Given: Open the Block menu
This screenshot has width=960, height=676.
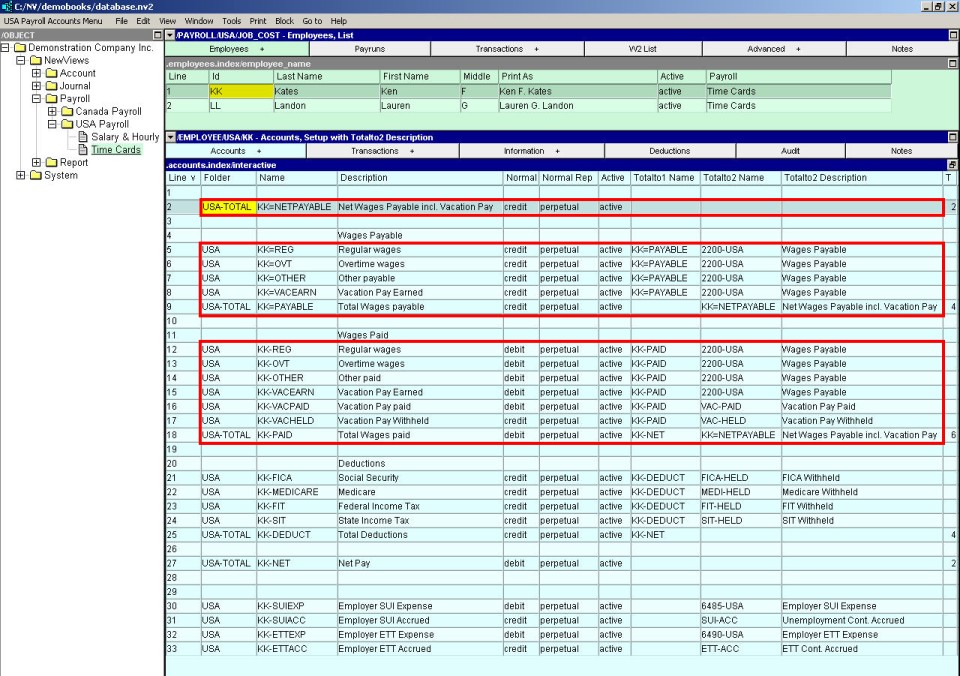Looking at the screenshot, I should coord(284,21).
